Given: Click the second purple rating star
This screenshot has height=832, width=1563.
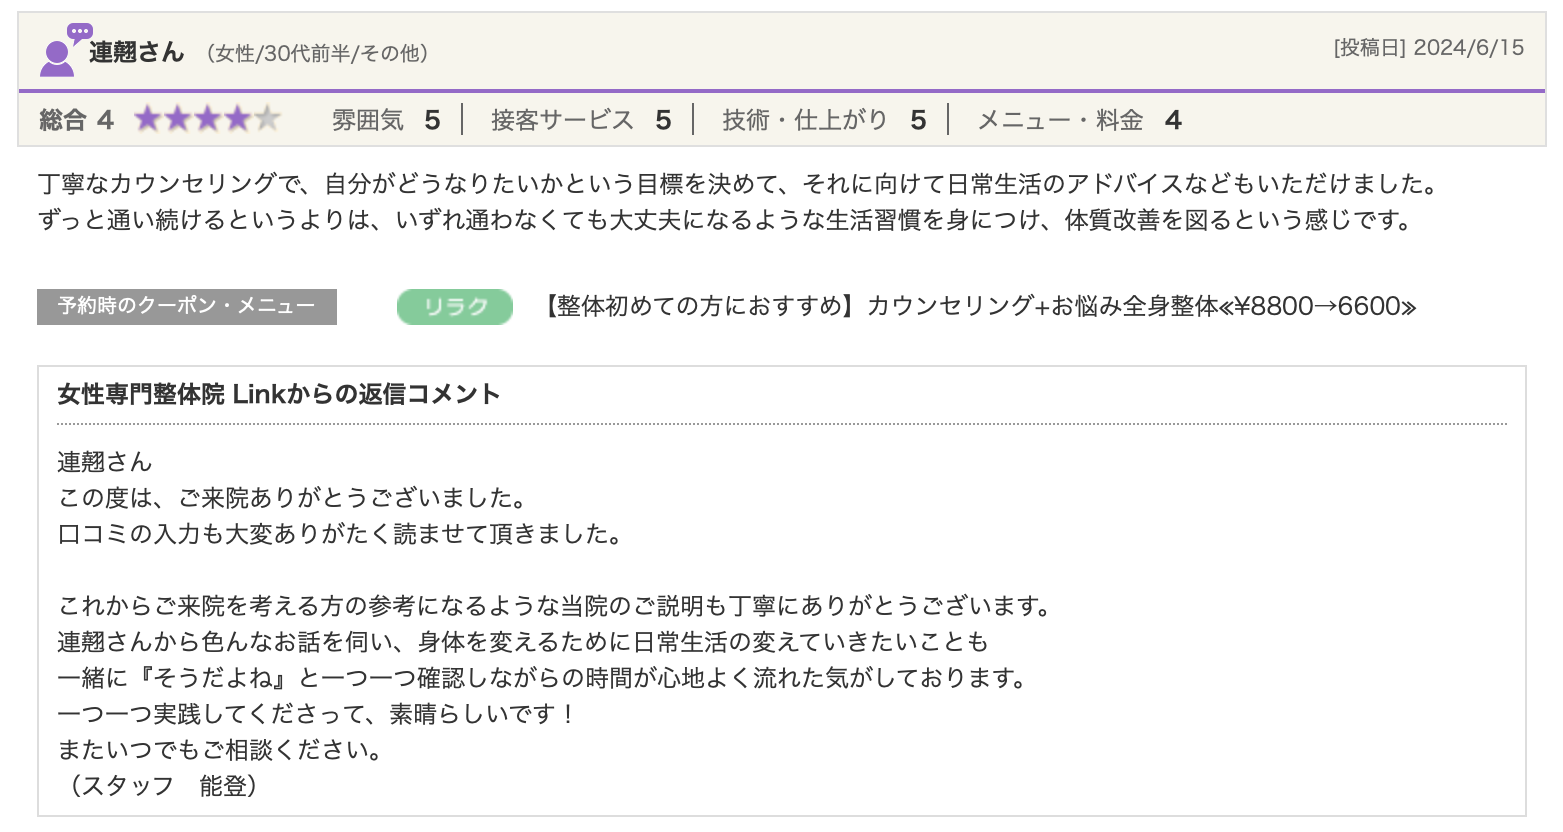Looking at the screenshot, I should pyautogui.click(x=178, y=120).
